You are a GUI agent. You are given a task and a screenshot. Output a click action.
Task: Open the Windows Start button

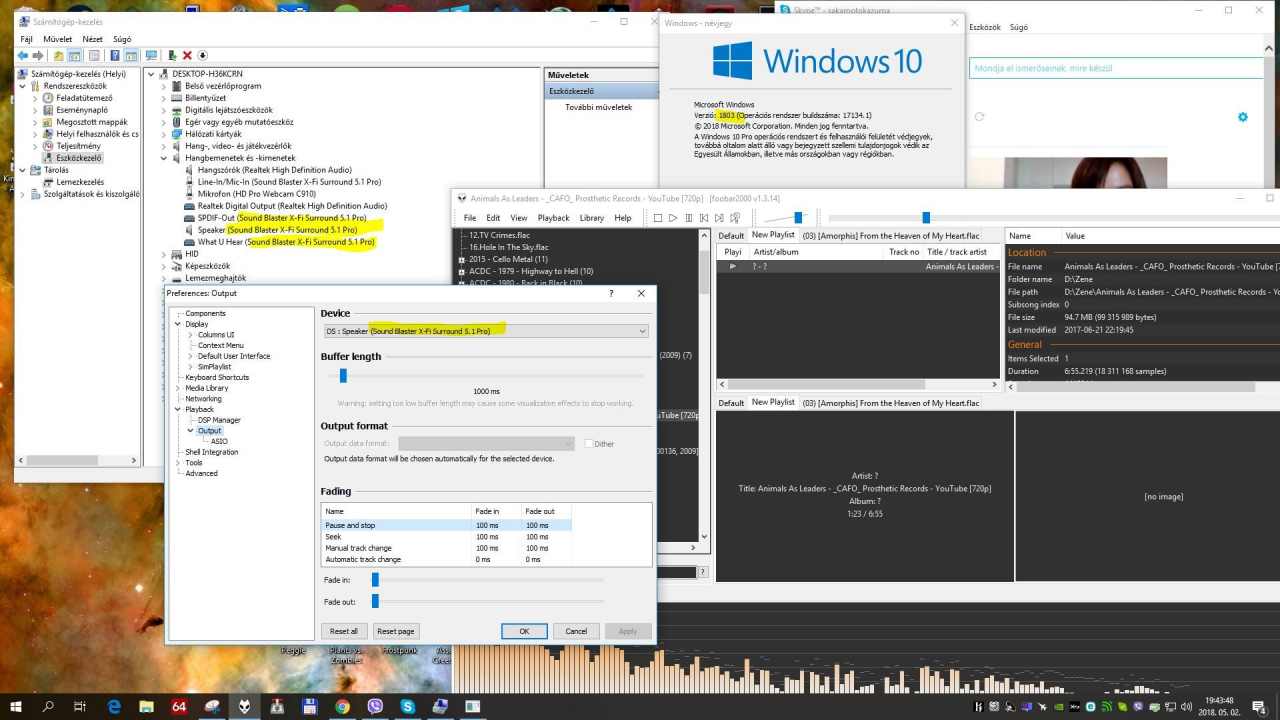[x=17, y=706]
